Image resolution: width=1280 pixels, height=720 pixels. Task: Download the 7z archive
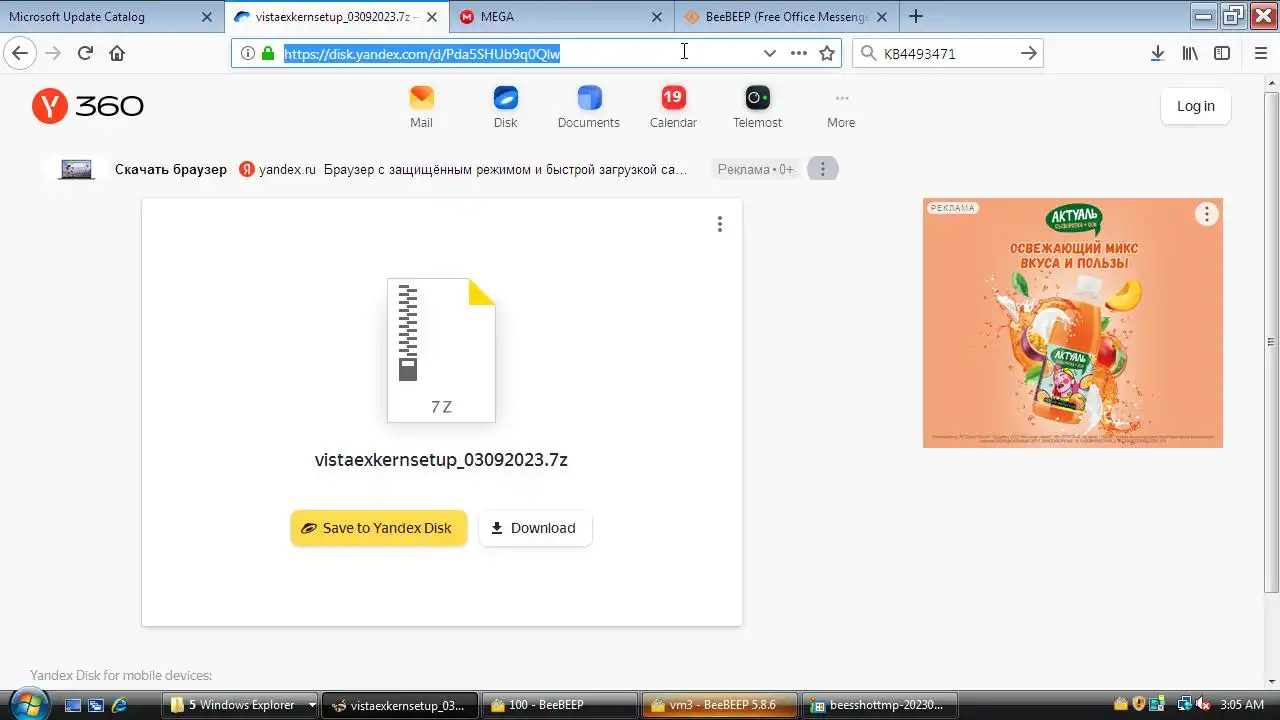pyautogui.click(x=535, y=528)
